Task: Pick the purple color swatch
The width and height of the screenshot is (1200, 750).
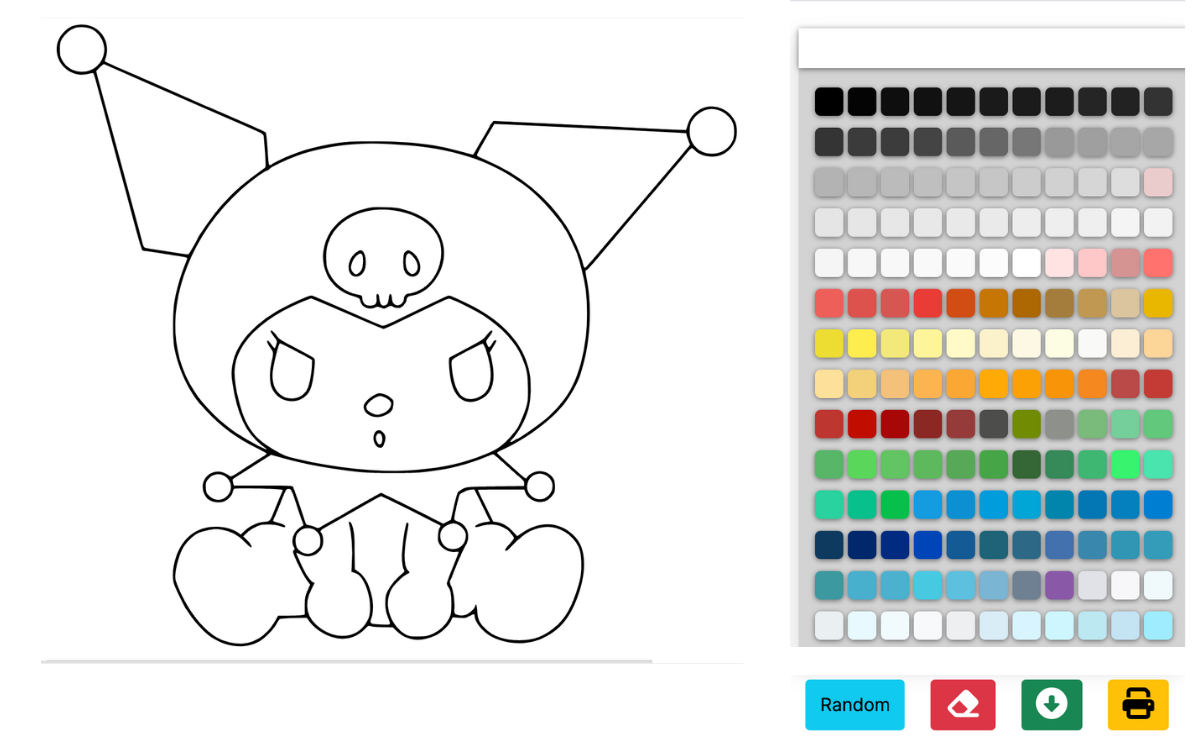Action: click(x=1059, y=585)
